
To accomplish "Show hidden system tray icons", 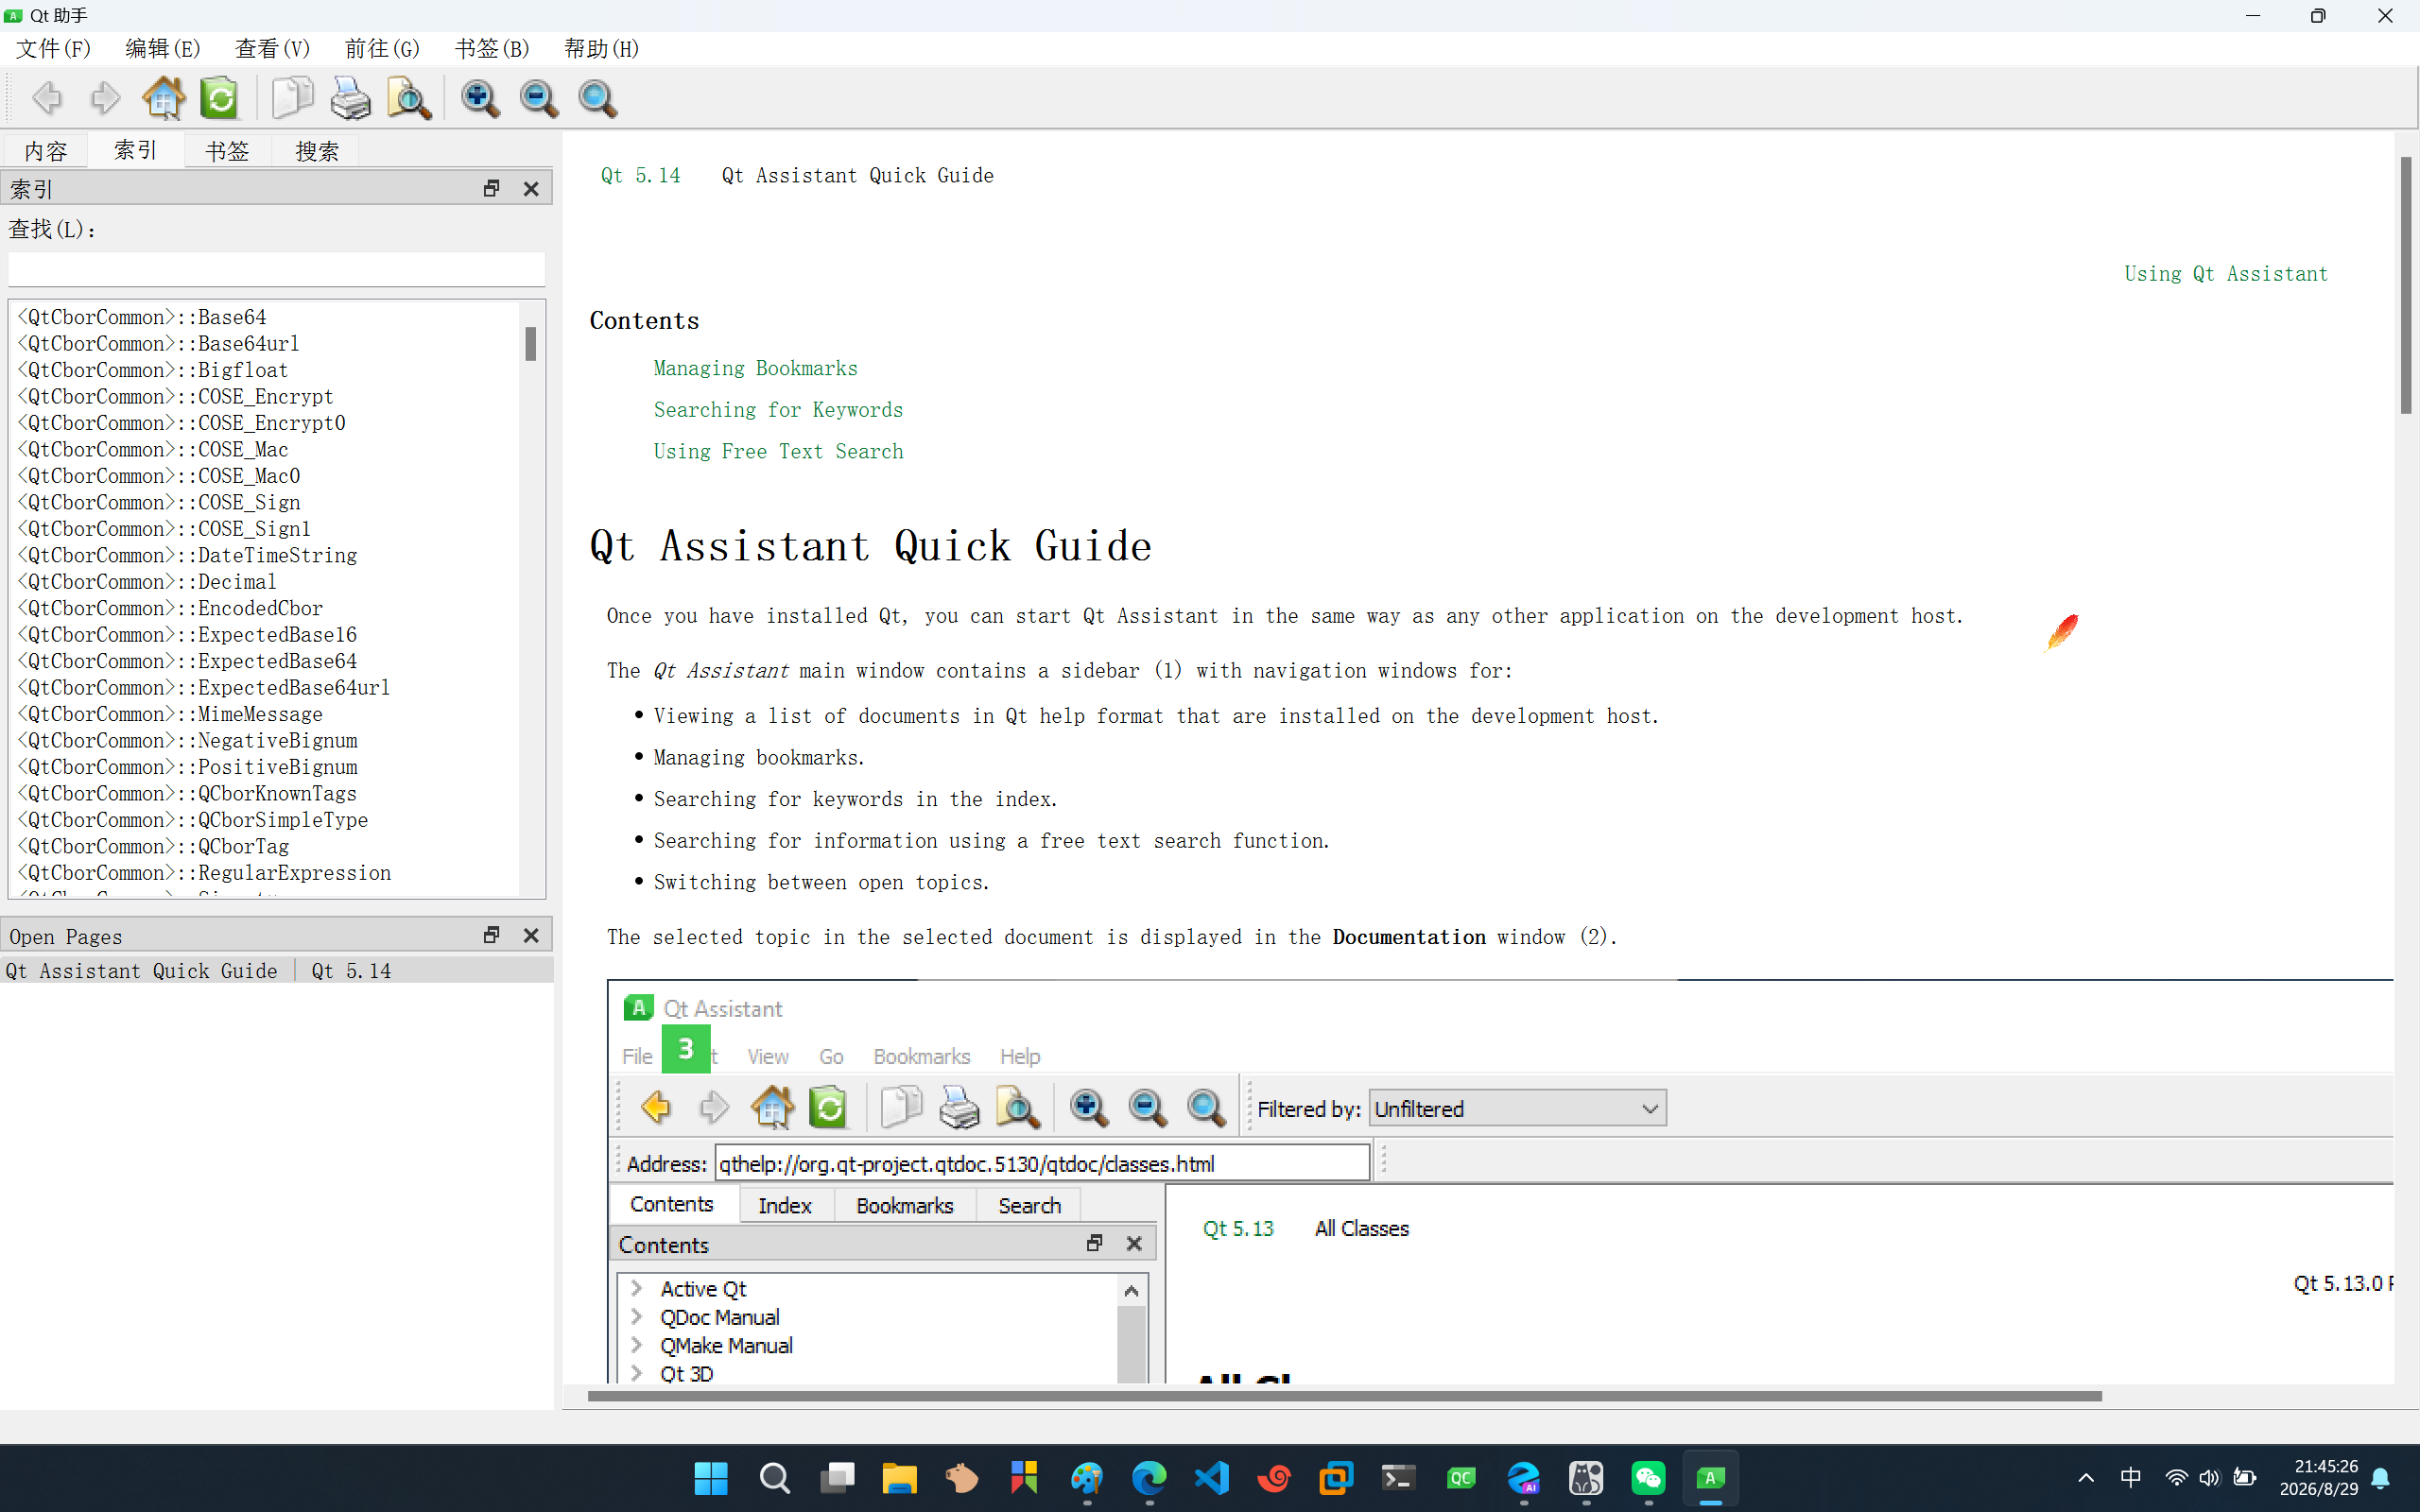I will 2086,1477.
